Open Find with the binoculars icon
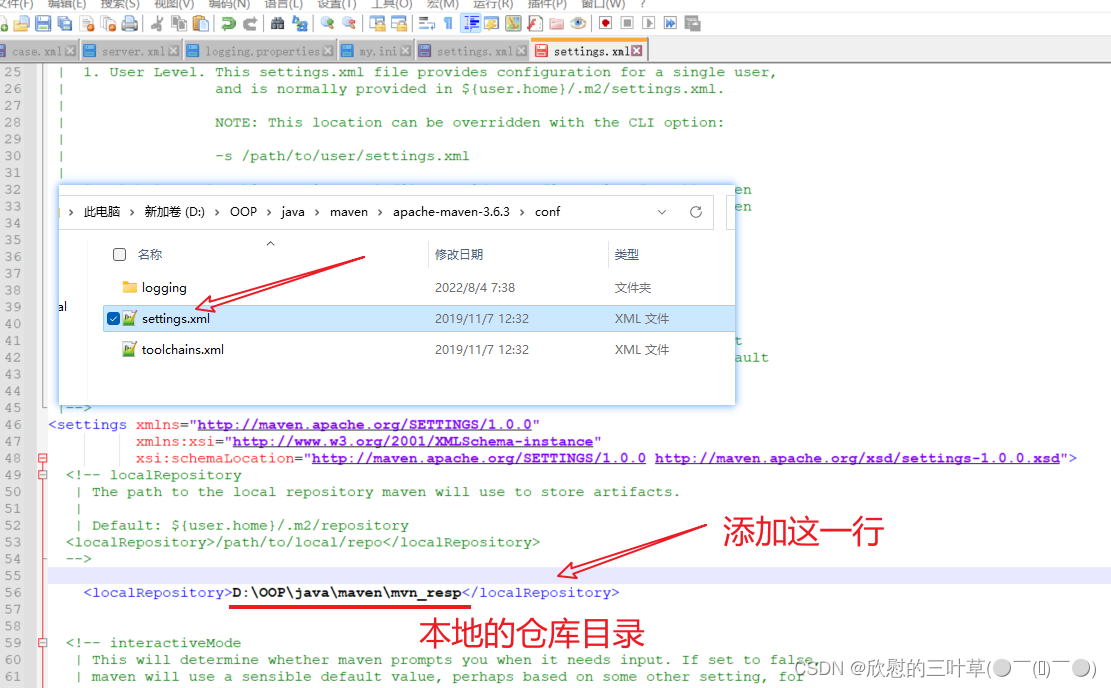Screen dimensions: 1111x688 click(x=278, y=23)
